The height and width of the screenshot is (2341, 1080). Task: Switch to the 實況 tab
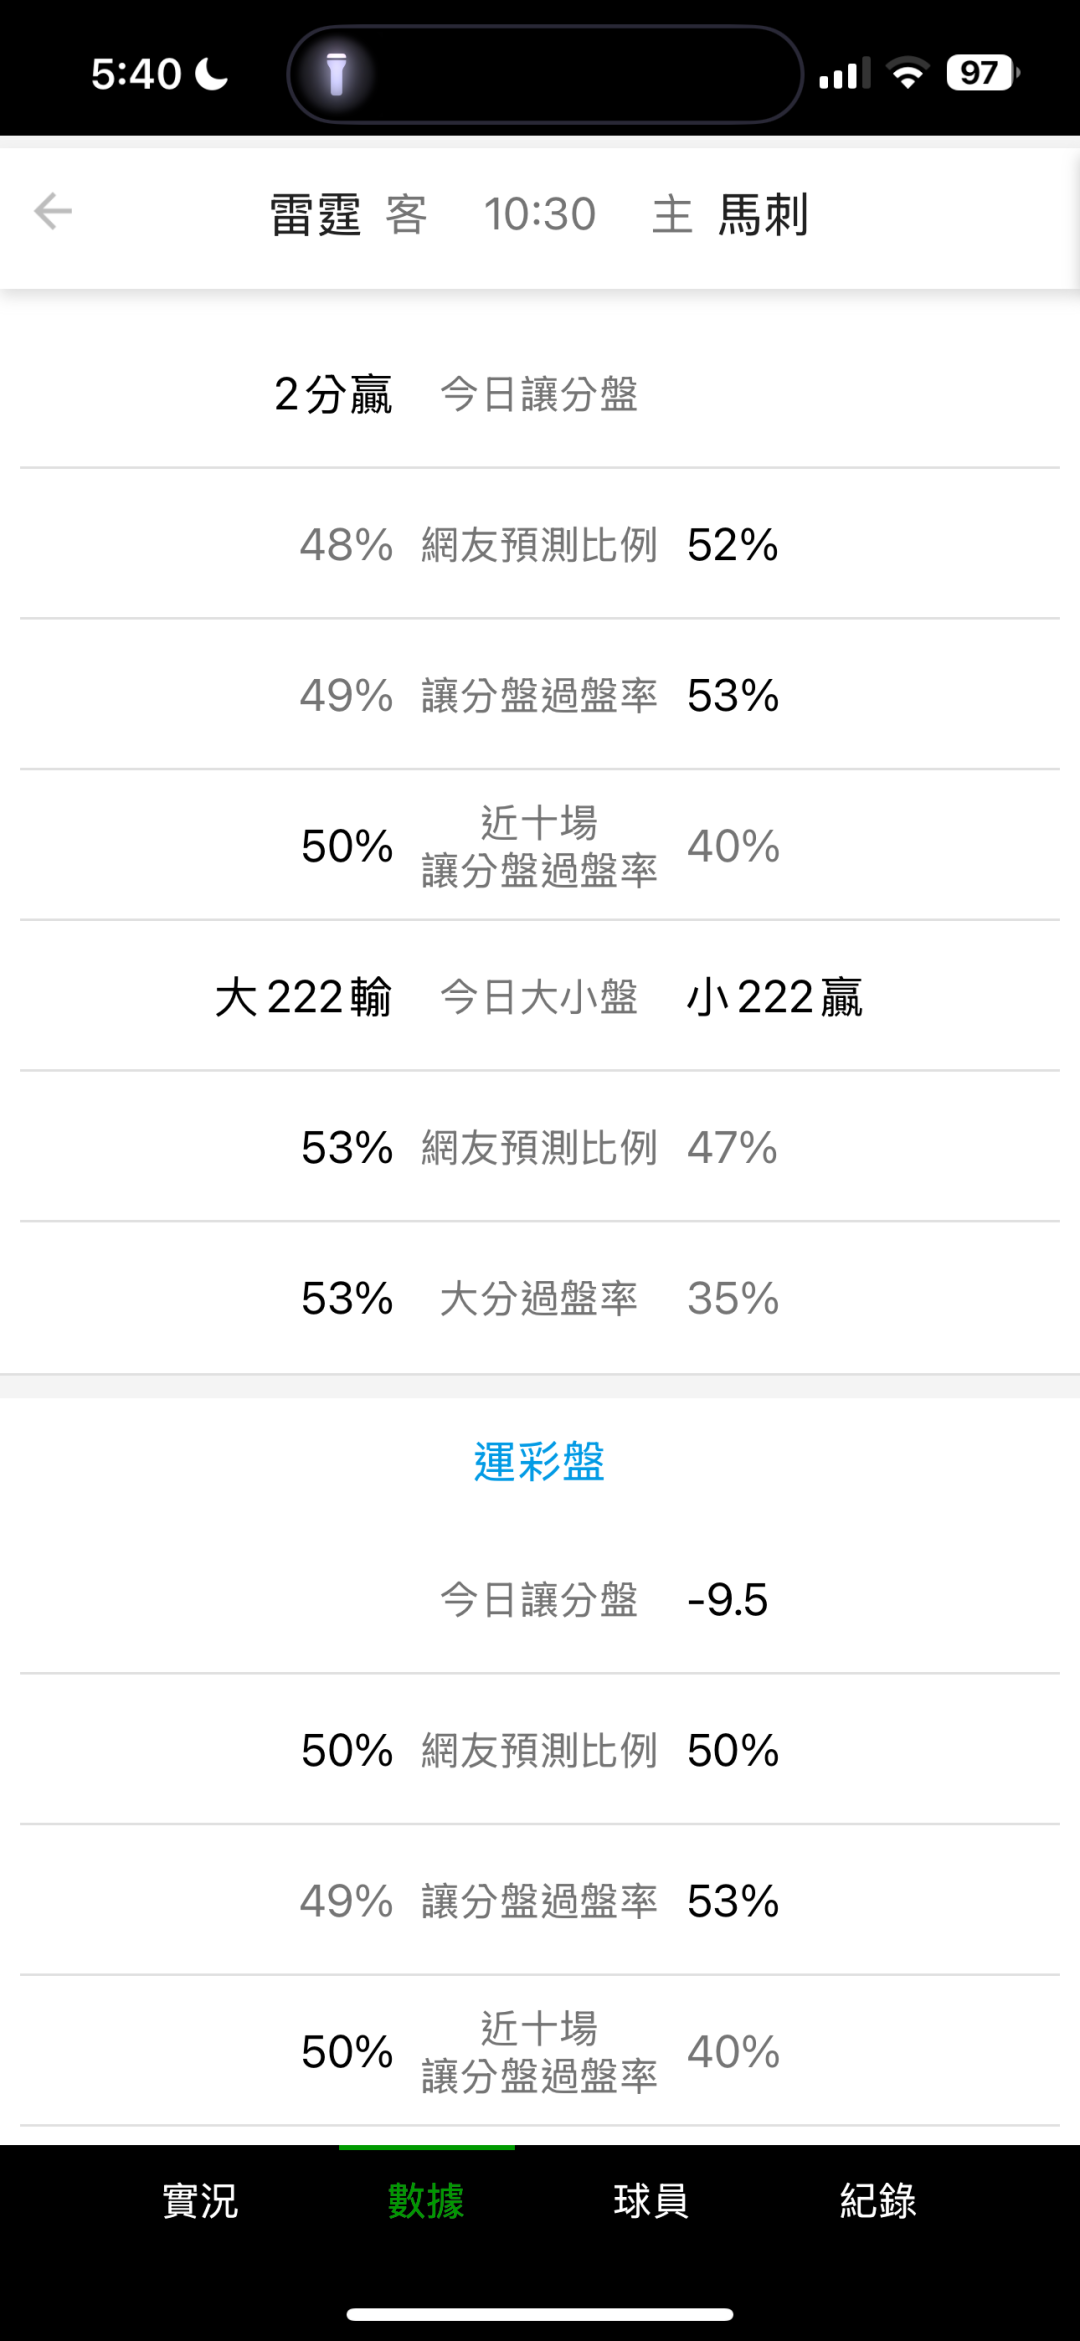coord(200,2201)
